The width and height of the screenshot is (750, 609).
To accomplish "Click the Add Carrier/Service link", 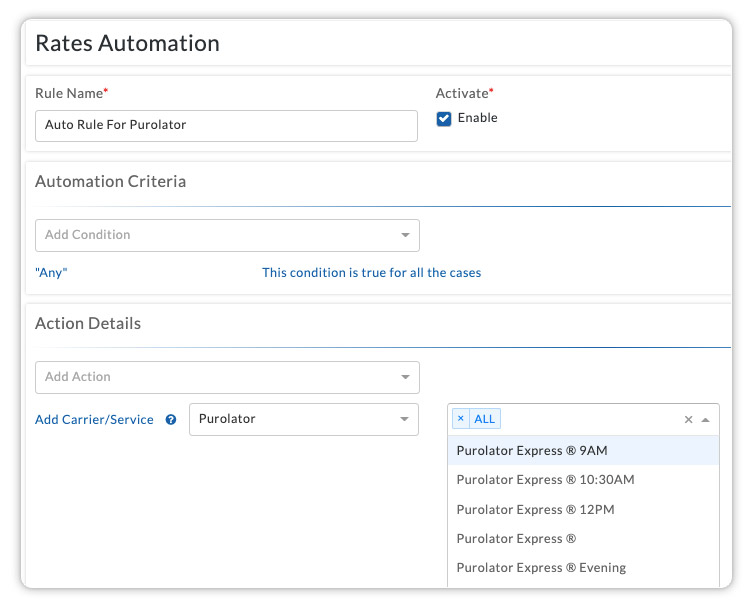I will [x=94, y=420].
